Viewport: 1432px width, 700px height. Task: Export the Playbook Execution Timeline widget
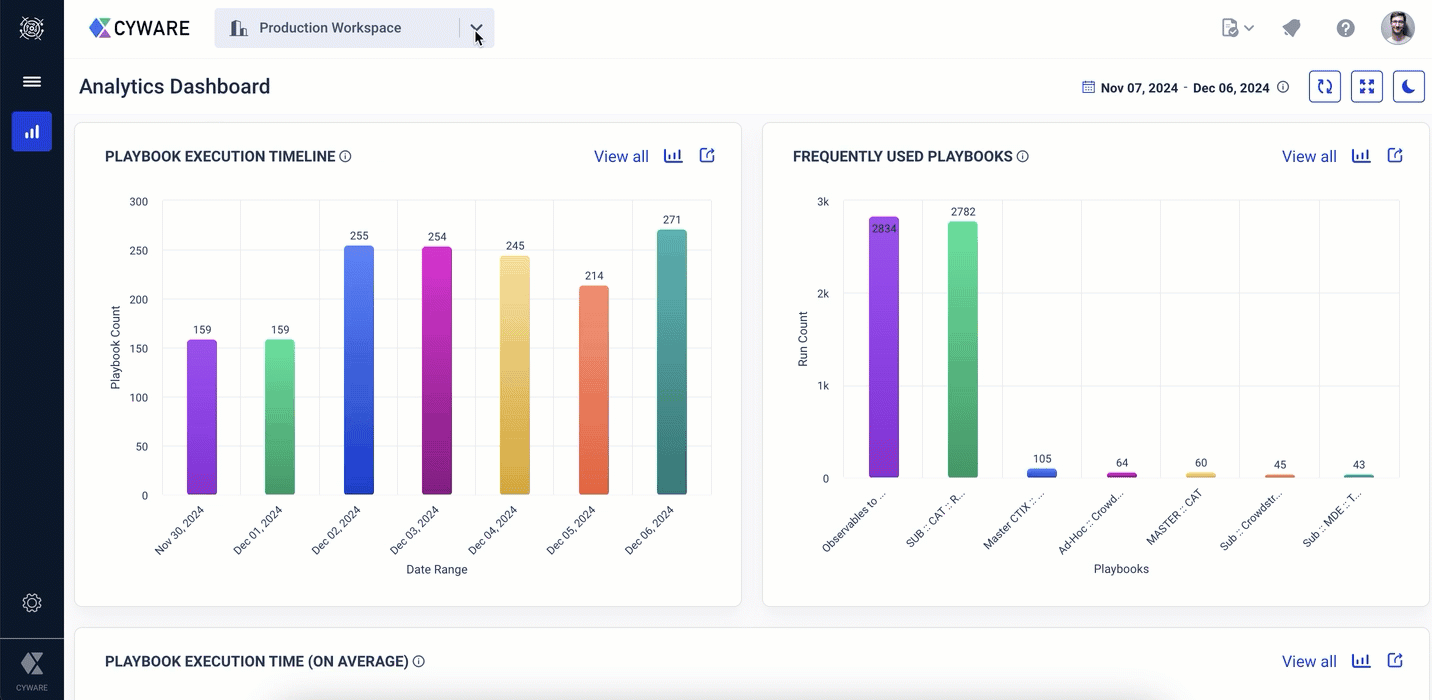(707, 156)
